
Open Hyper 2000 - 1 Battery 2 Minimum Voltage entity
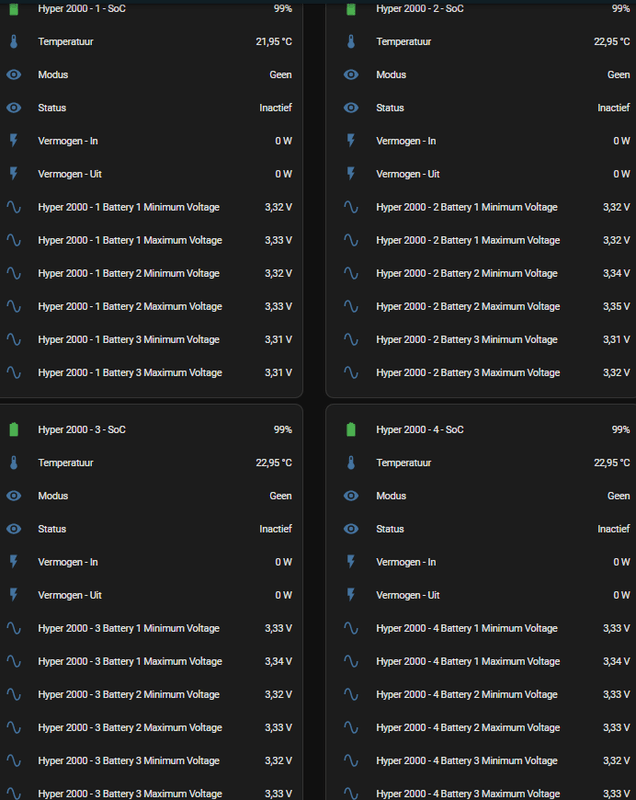[x=129, y=273]
